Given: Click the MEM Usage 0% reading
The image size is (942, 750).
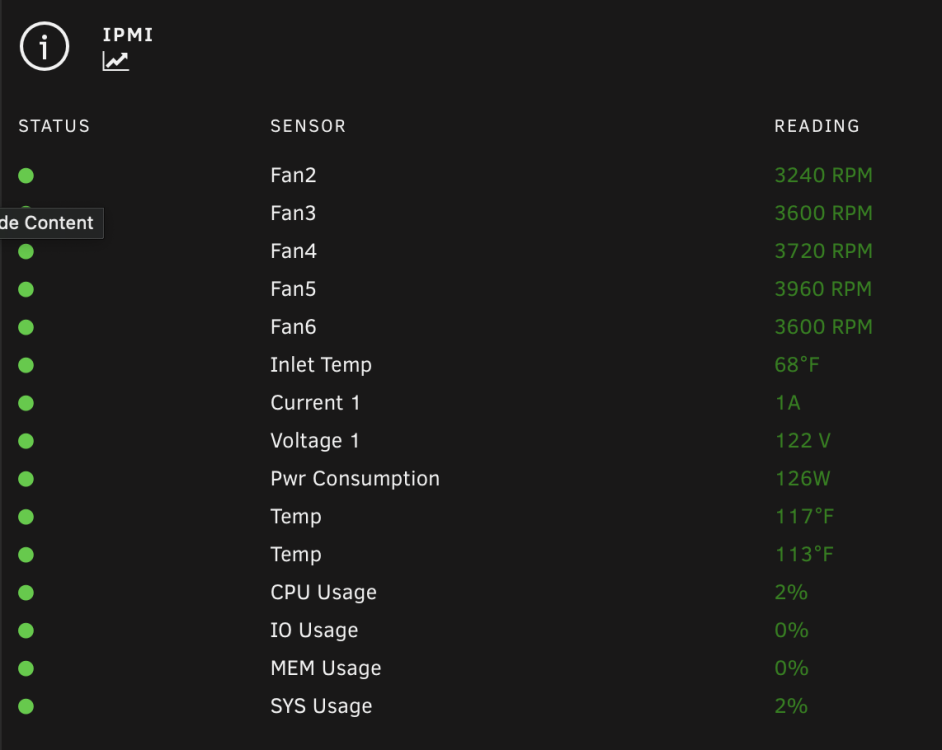Looking at the screenshot, I should point(791,668).
